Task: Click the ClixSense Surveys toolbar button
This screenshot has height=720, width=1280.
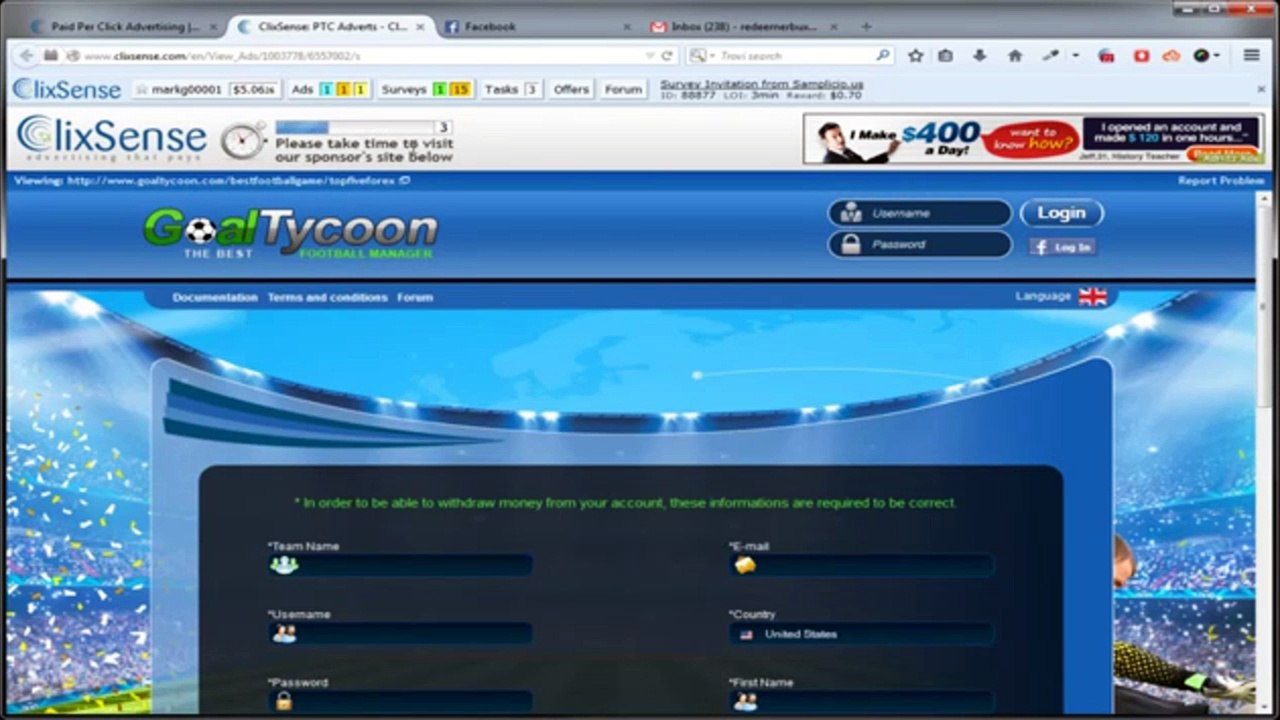Action: [x=425, y=90]
